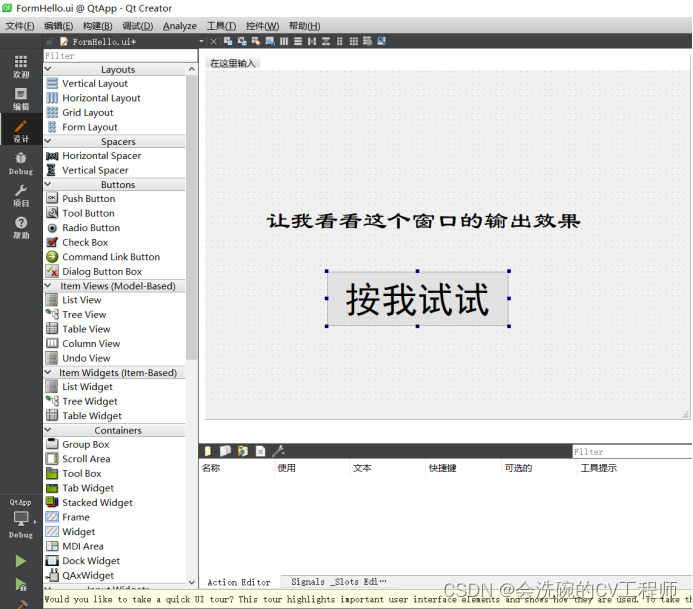Select QAxWidget in widget box
The height and width of the screenshot is (609, 693).
(88, 575)
